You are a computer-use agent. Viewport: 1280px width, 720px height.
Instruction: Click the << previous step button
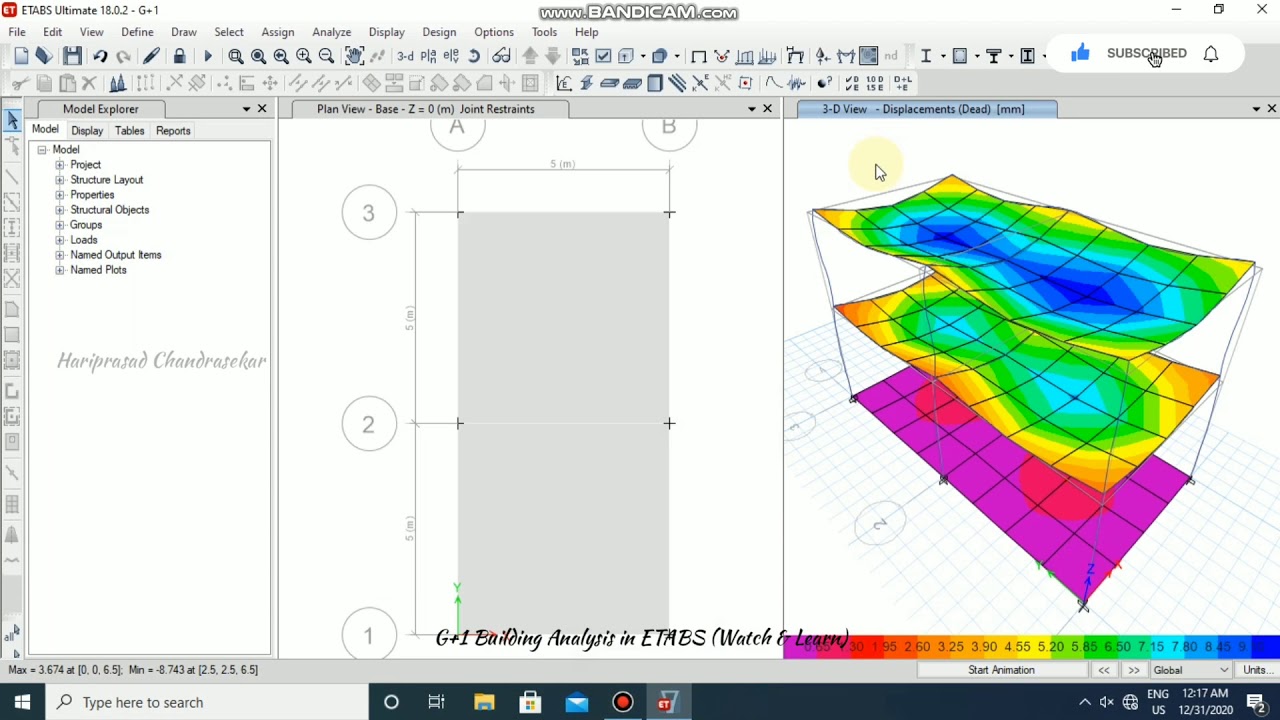pos(1104,670)
